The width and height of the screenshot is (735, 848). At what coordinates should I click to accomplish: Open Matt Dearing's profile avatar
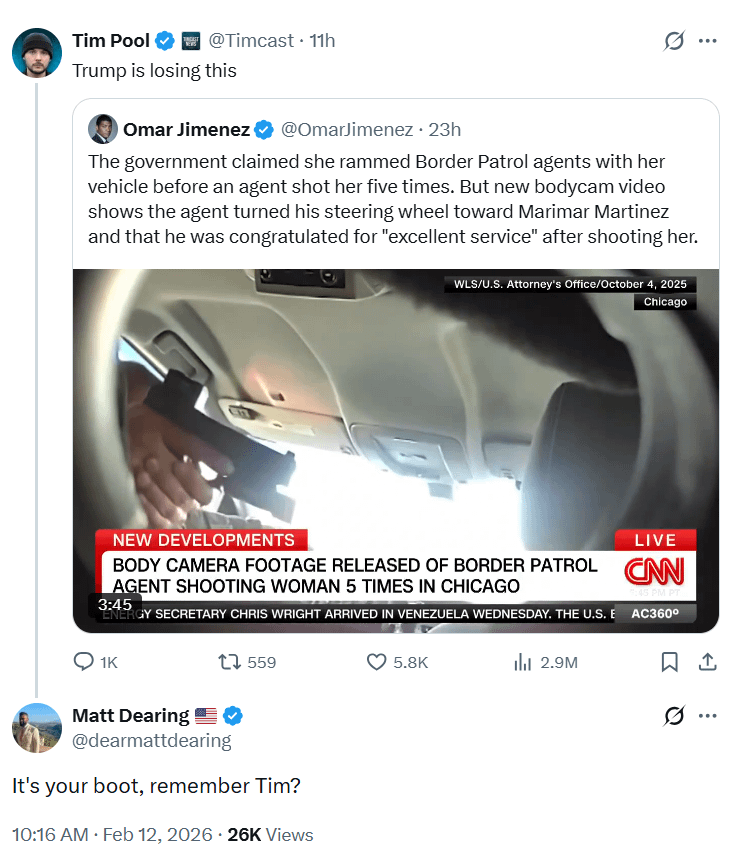37,727
